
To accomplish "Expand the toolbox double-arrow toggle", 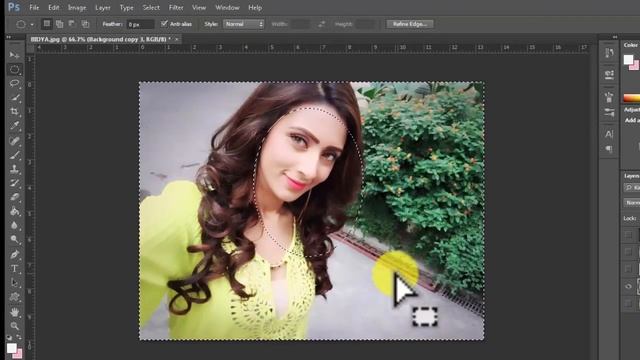I will click(9, 37).
